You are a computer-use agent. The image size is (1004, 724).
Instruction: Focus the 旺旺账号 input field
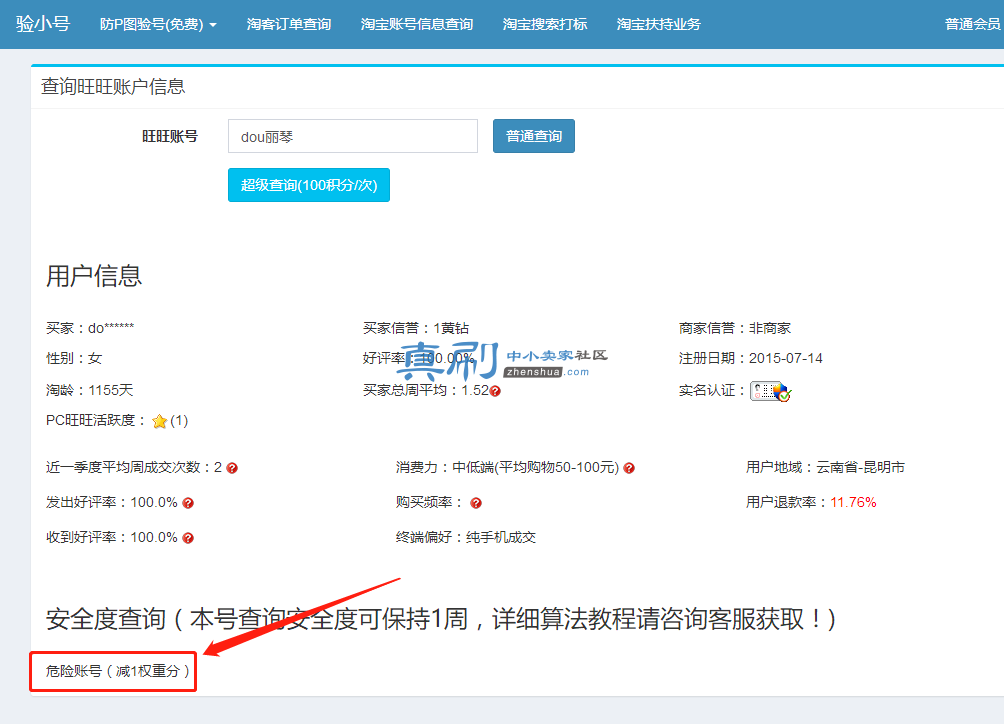[x=353, y=137]
